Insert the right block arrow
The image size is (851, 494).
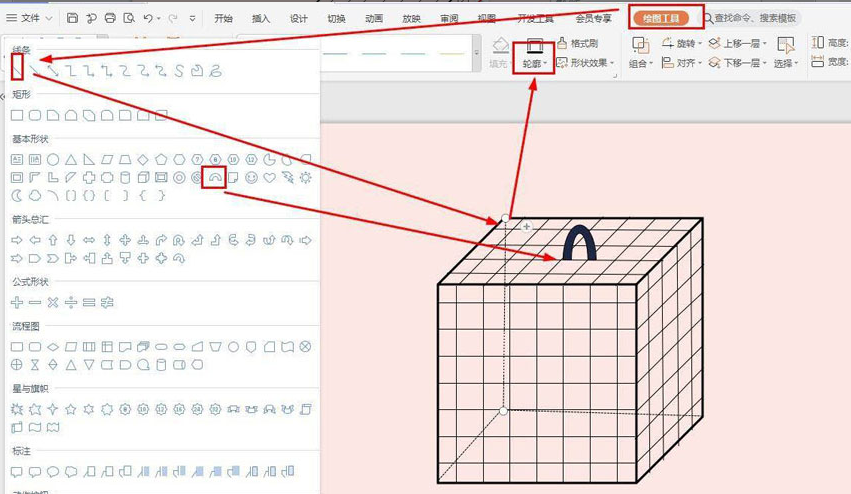point(17,240)
